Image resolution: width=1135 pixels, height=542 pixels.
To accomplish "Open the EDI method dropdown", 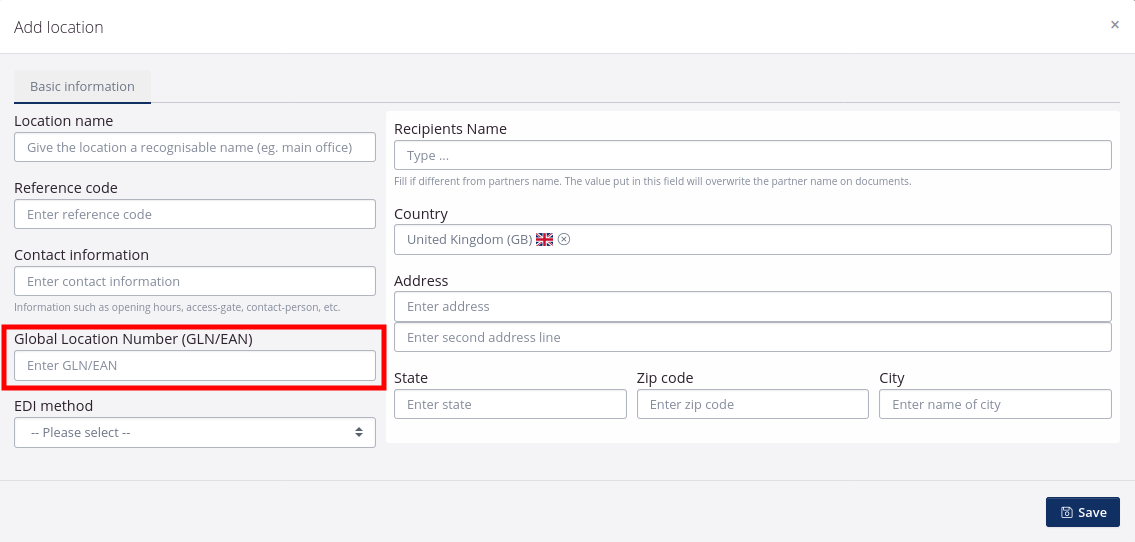I will click(x=195, y=433).
